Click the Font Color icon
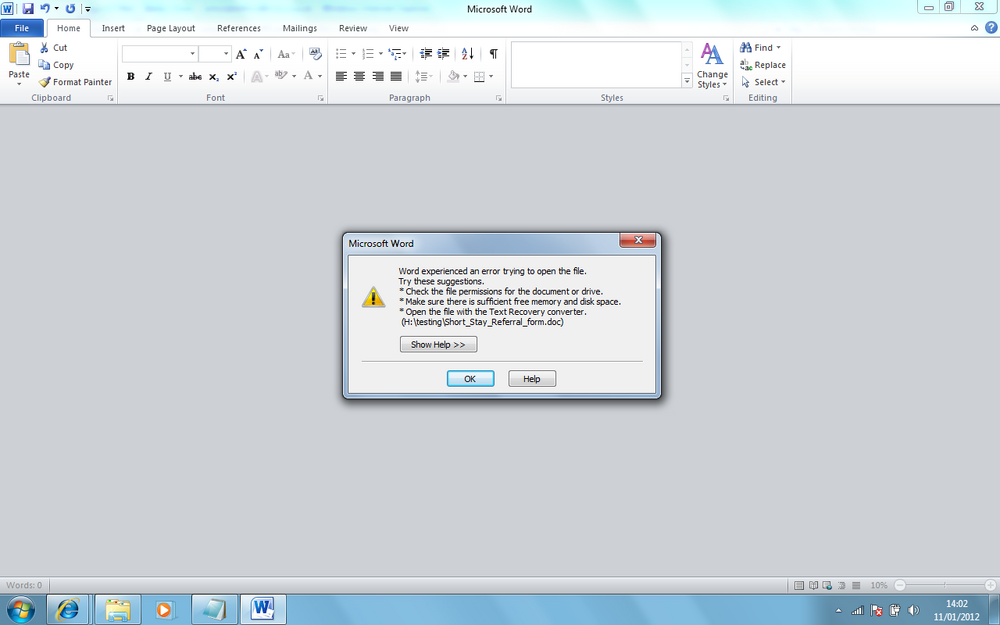Screen dimensions: 1000x625 309,76
